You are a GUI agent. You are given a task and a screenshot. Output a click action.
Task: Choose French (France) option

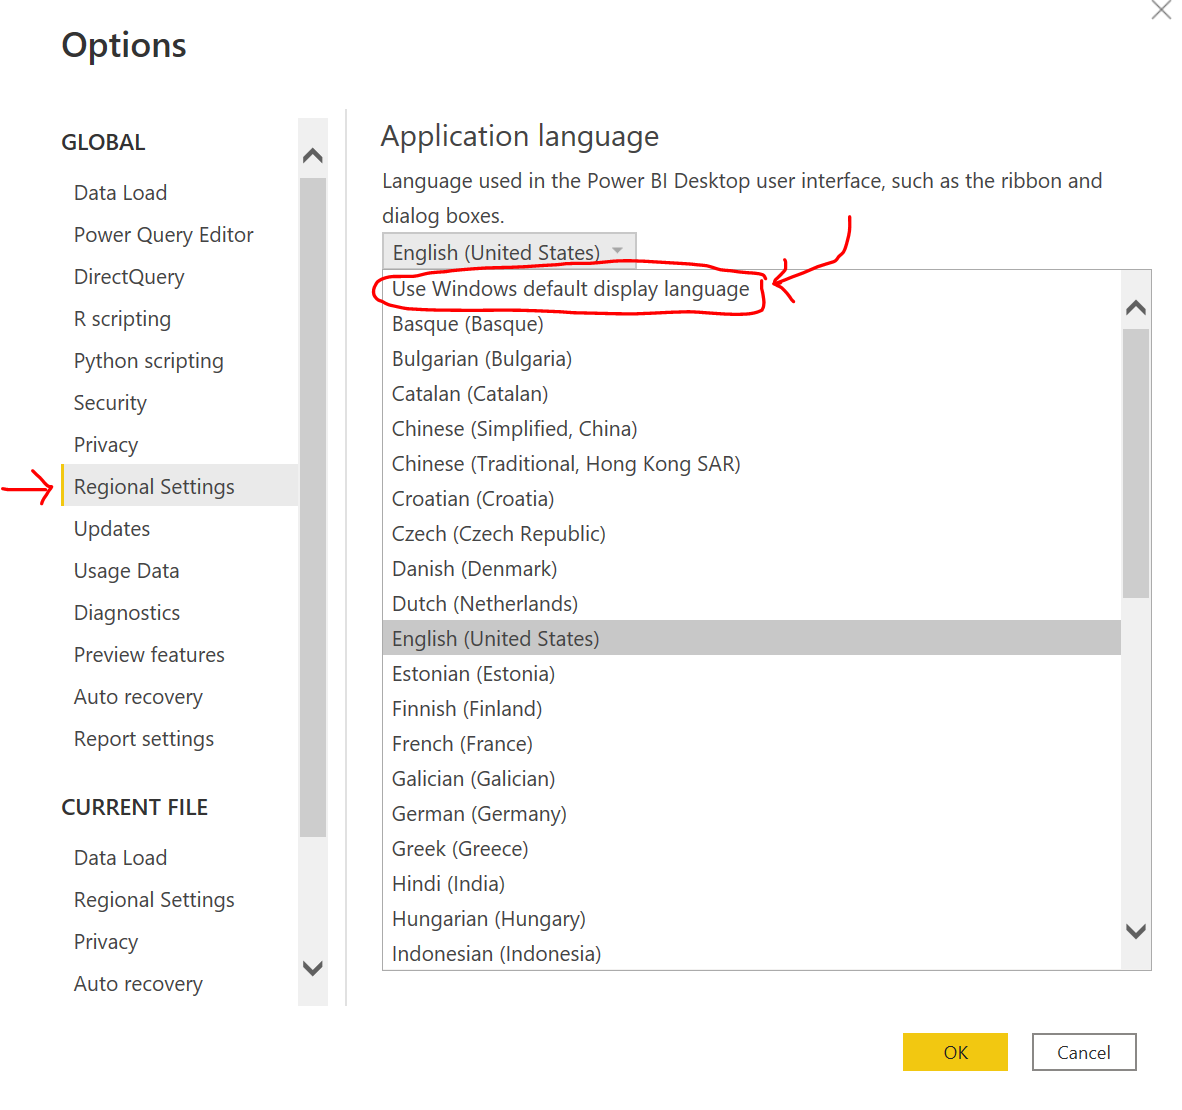coord(752,744)
